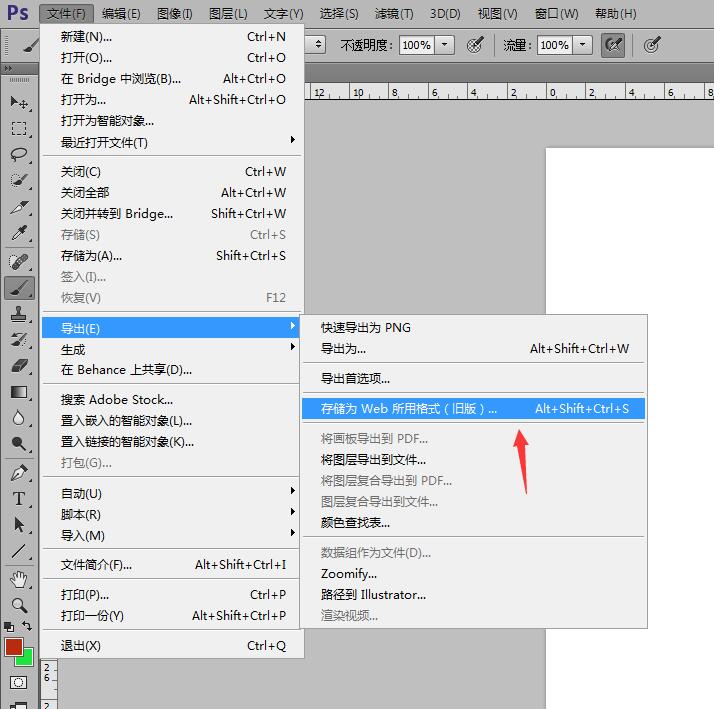Select the Rectangular Marquee tool
Screen dimensions: 714x709
[19, 128]
